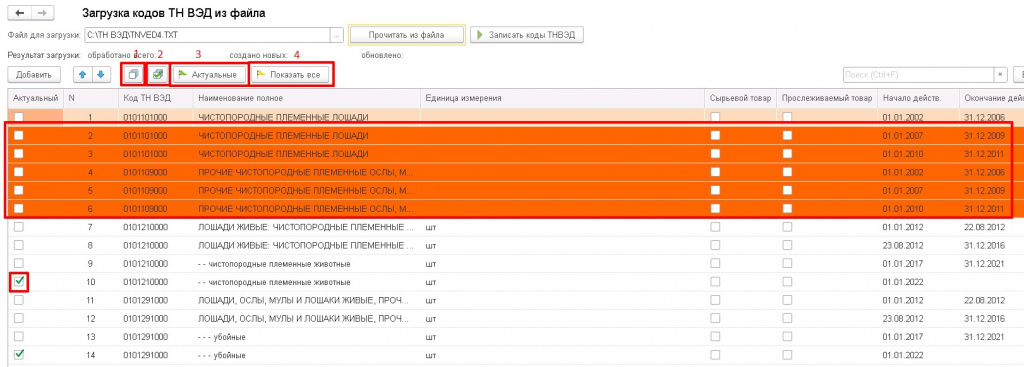The width and height of the screenshot is (1024, 367).
Task: Click the file path field 'C:\ТН ВЭД\TNVED4.TXT'
Action: [207, 35]
